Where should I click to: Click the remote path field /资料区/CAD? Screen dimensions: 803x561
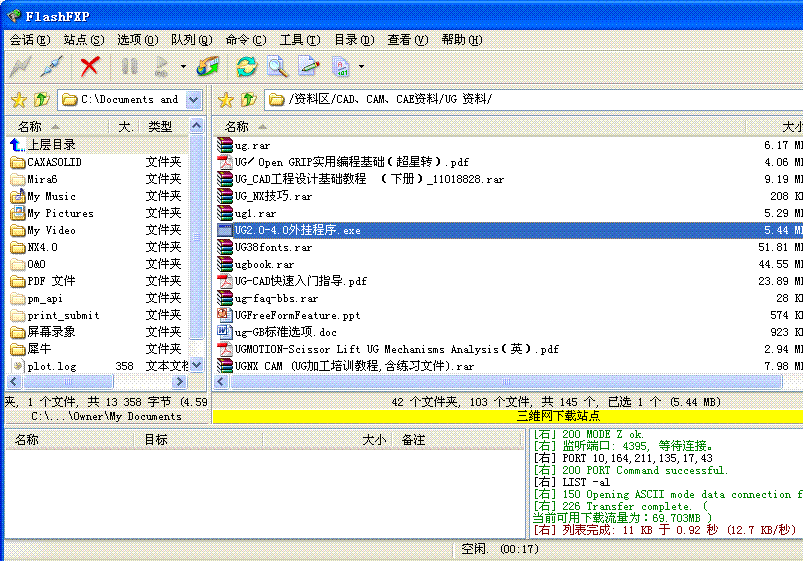coord(533,99)
